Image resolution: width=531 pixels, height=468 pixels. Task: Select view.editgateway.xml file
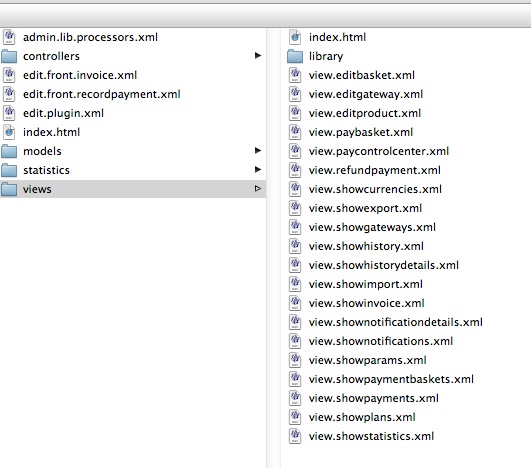point(366,94)
